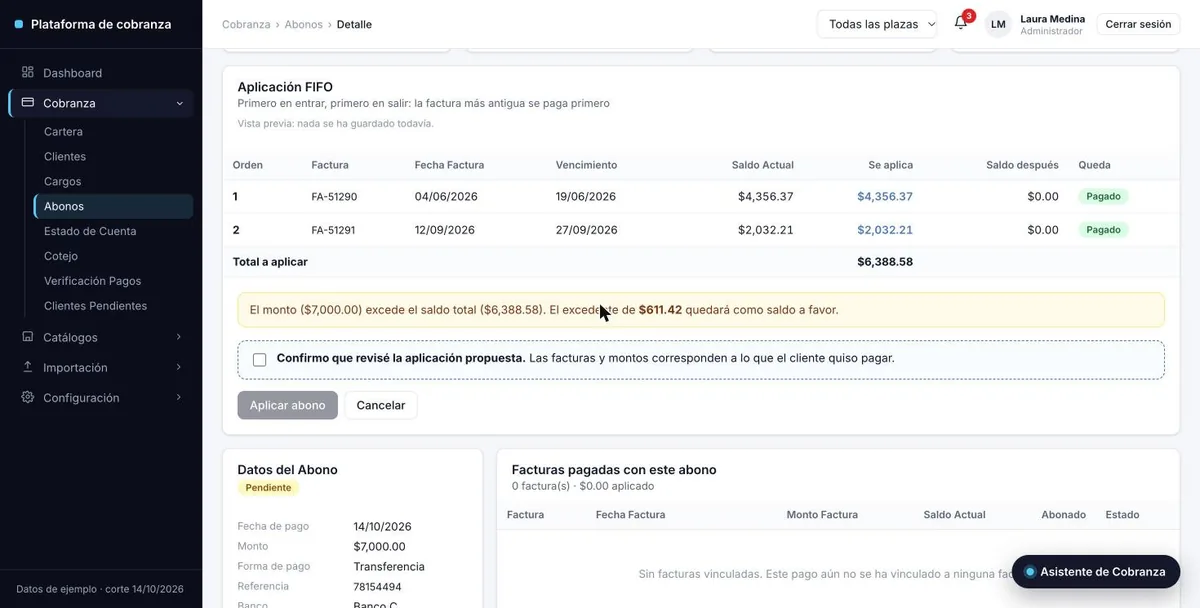Expand the Importación submenu chevron
The width and height of the screenshot is (1200, 608).
[x=179, y=367]
